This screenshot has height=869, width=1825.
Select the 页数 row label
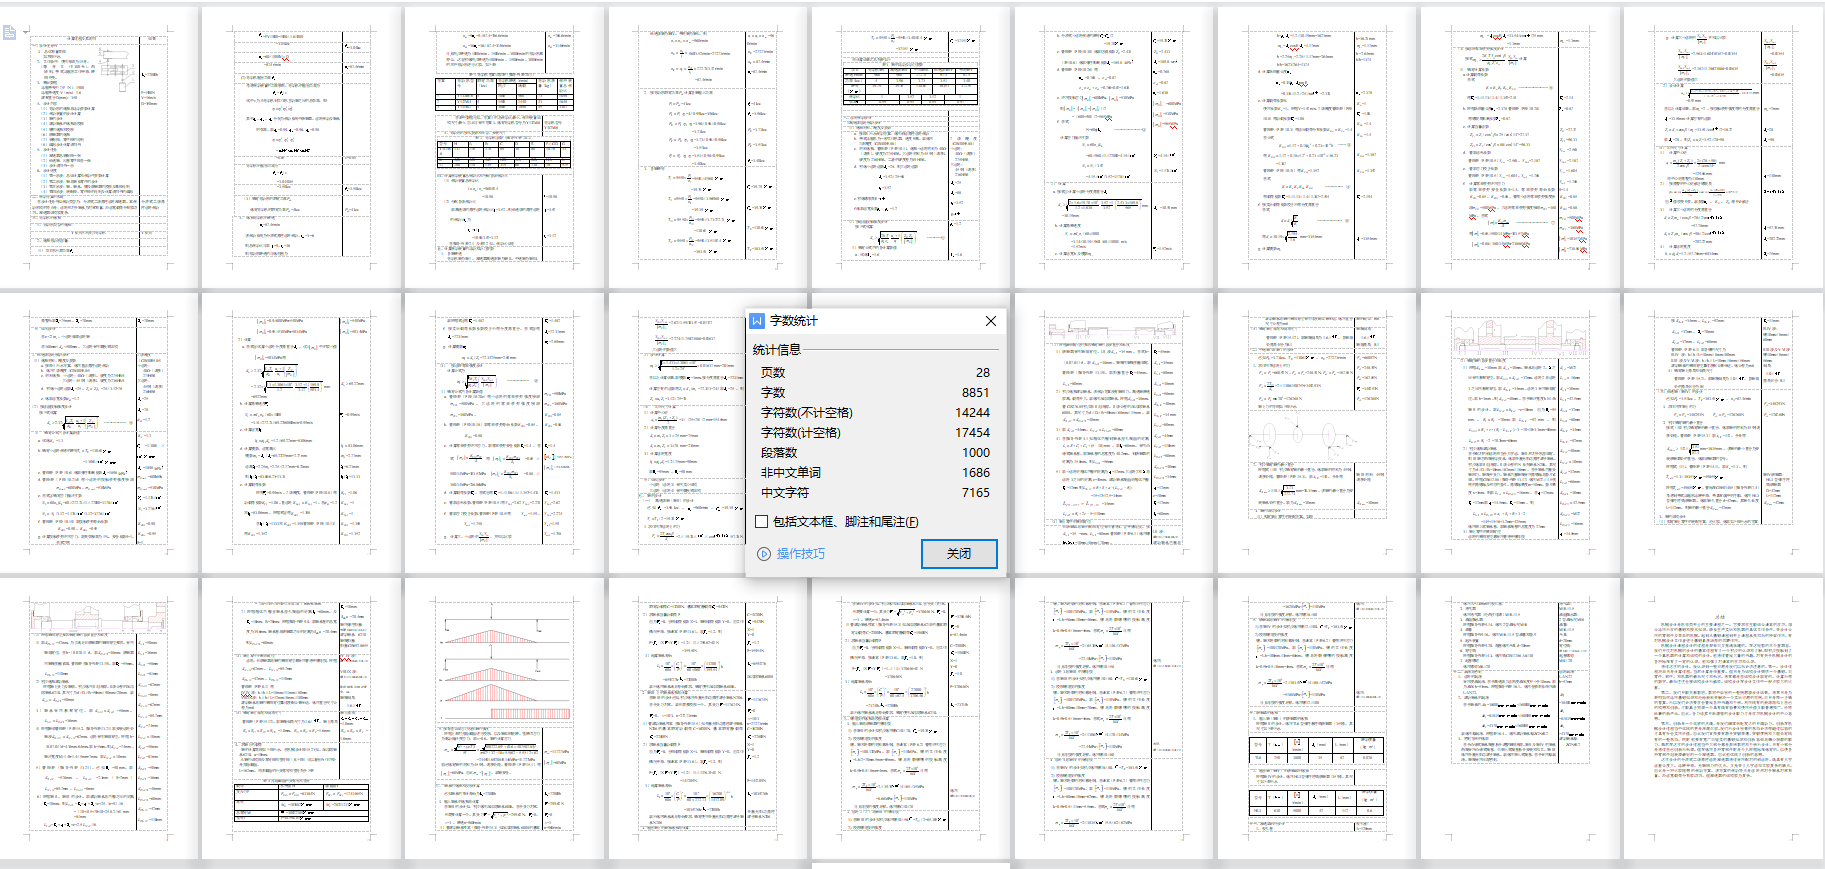pyautogui.click(x=773, y=373)
